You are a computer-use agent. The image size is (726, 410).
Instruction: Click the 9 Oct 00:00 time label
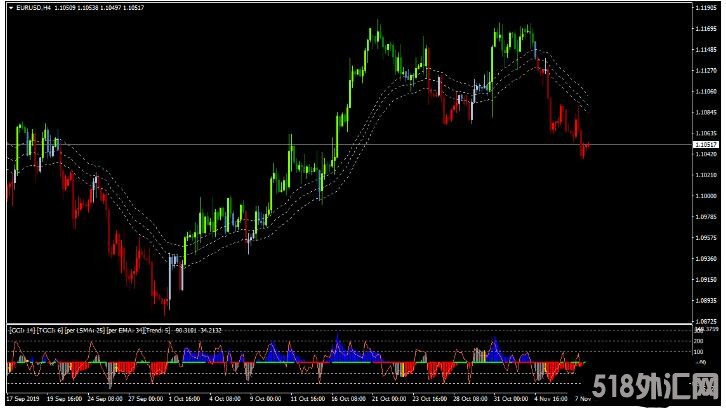[265, 398]
